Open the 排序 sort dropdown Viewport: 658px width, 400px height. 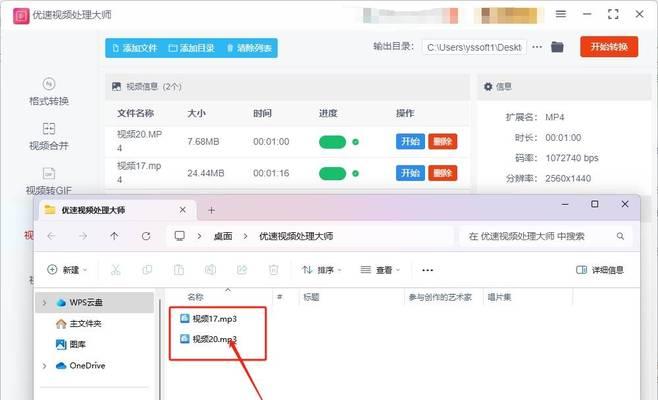tap(322, 270)
